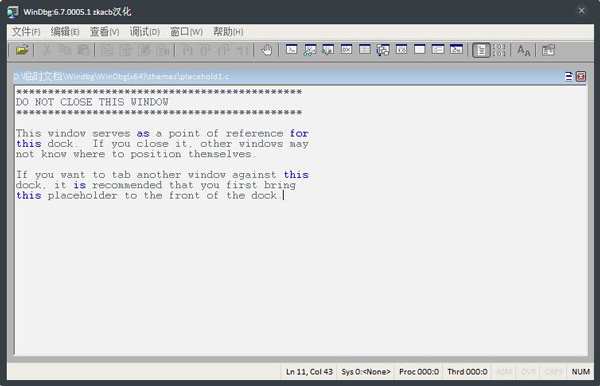
Task: Open the 帮助(H) menu
Action: coord(228,32)
